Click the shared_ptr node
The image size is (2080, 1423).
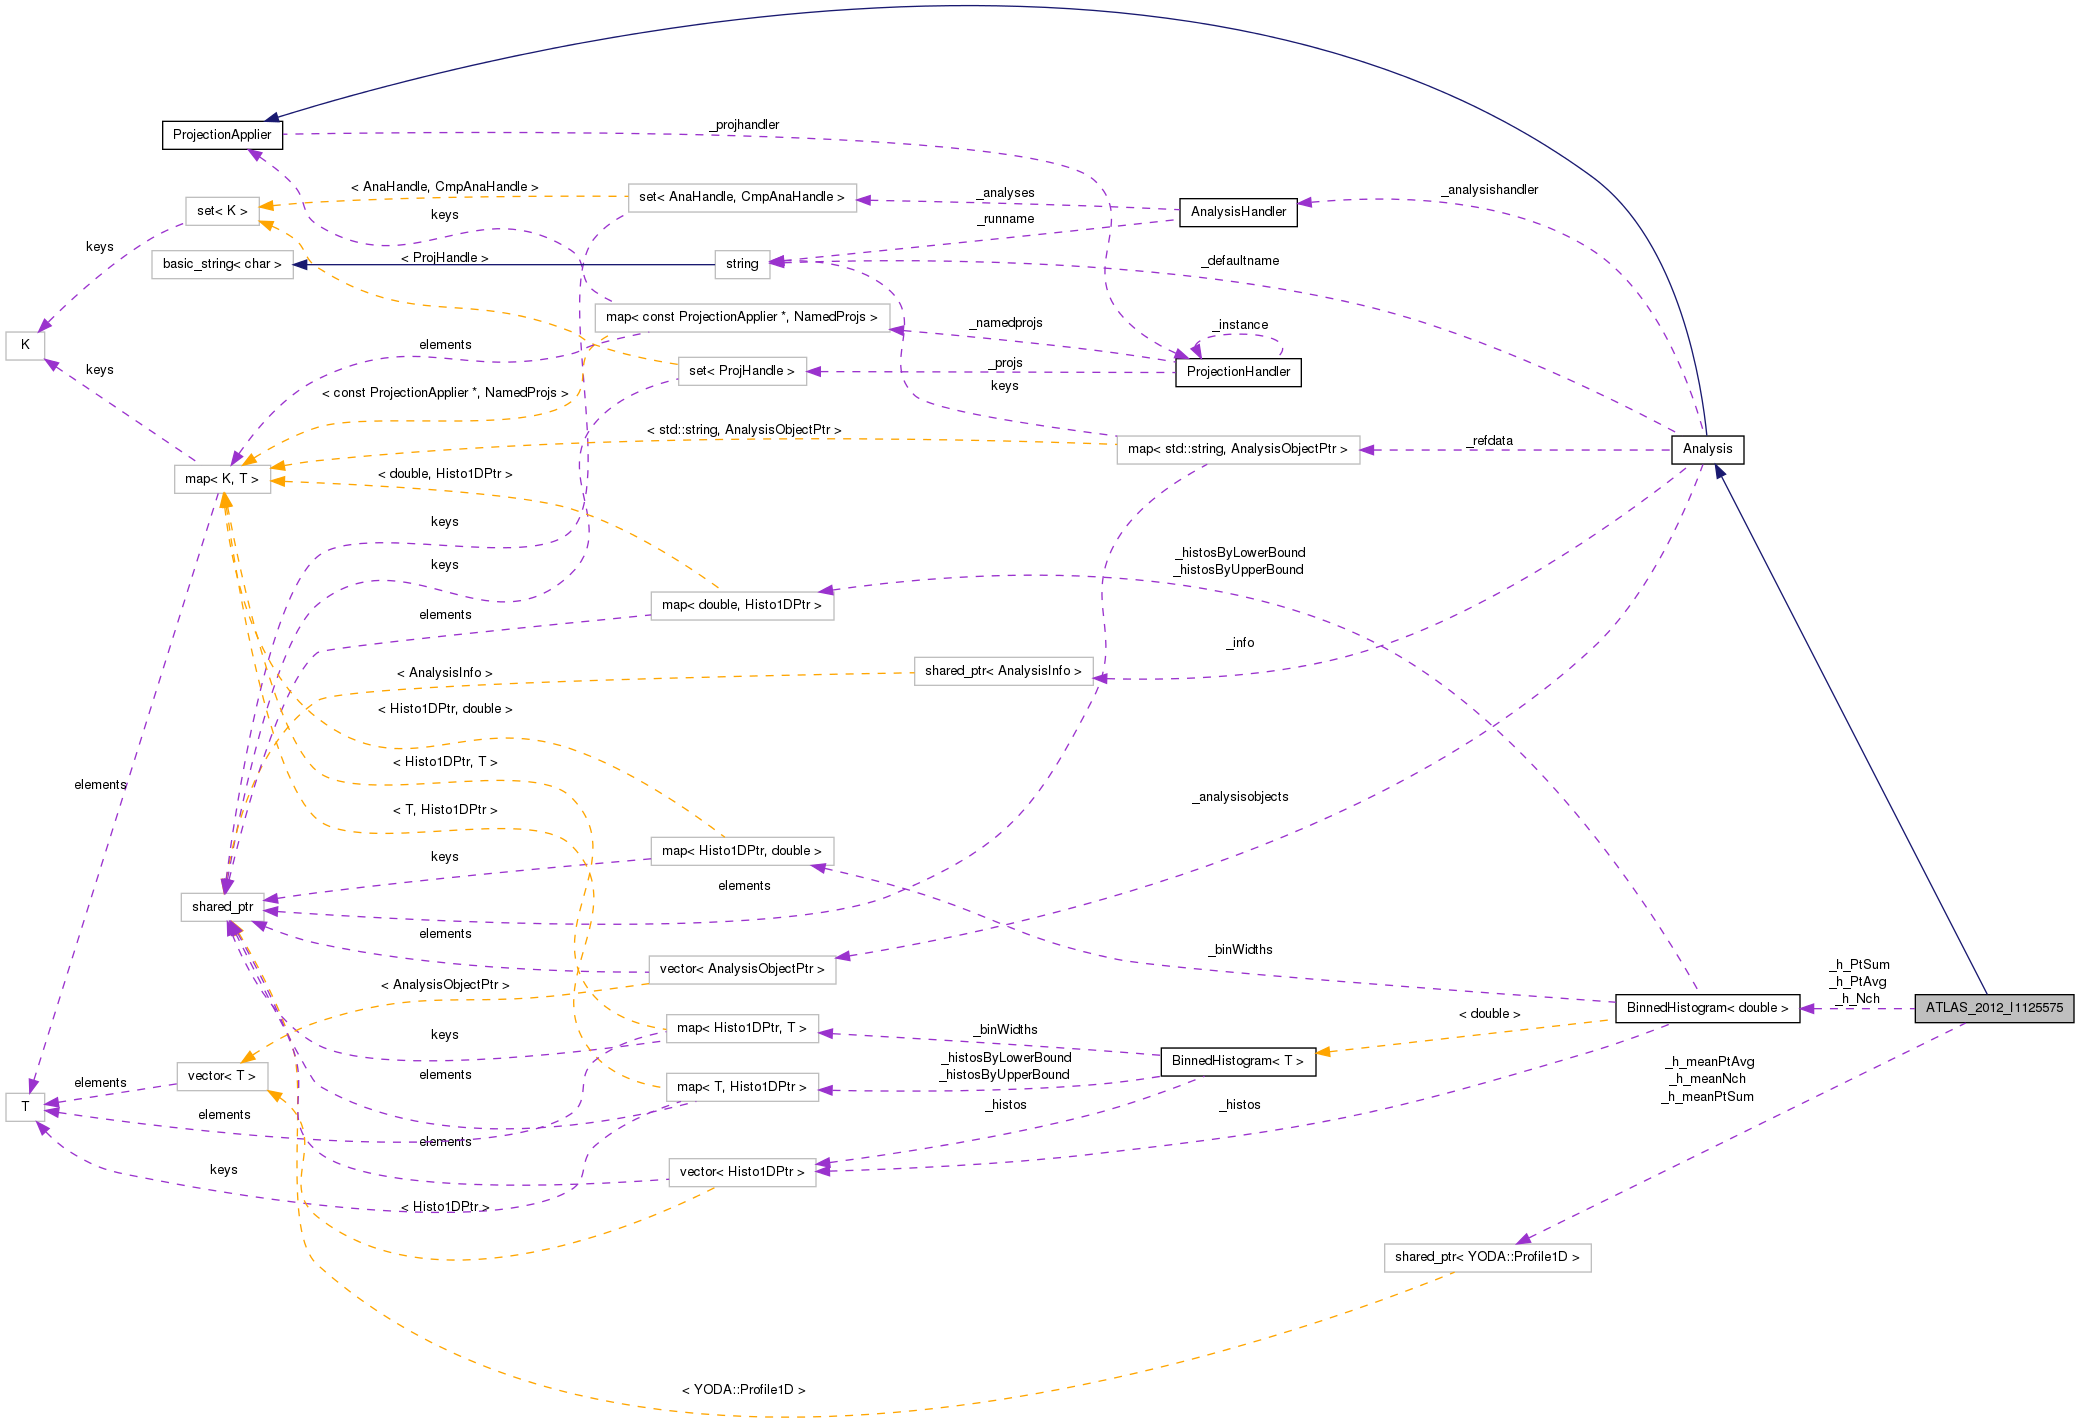pyautogui.click(x=222, y=907)
